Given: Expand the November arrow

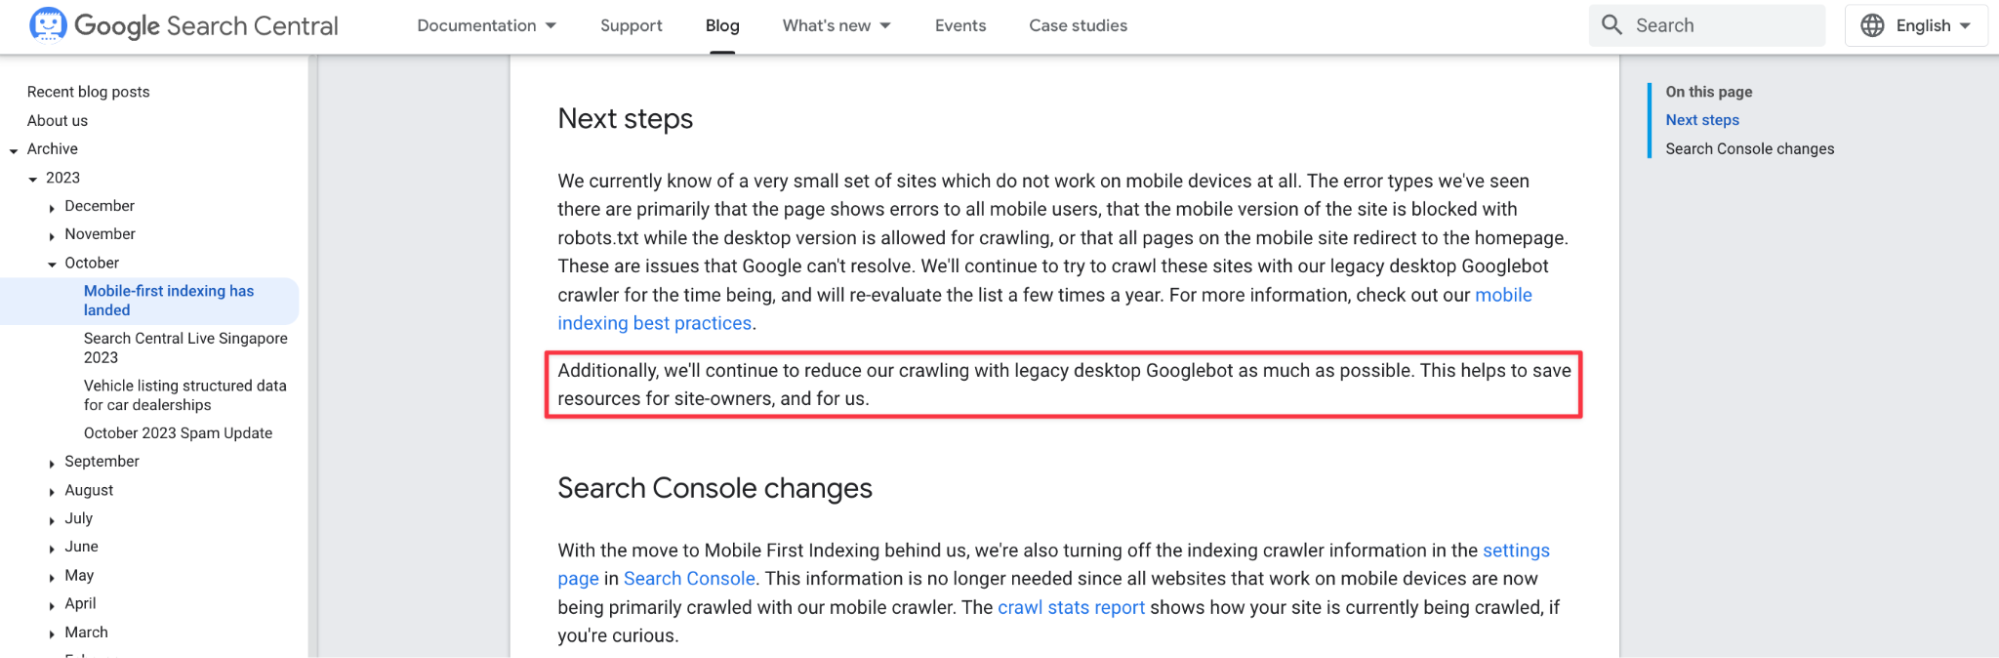Looking at the screenshot, I should pos(52,236).
